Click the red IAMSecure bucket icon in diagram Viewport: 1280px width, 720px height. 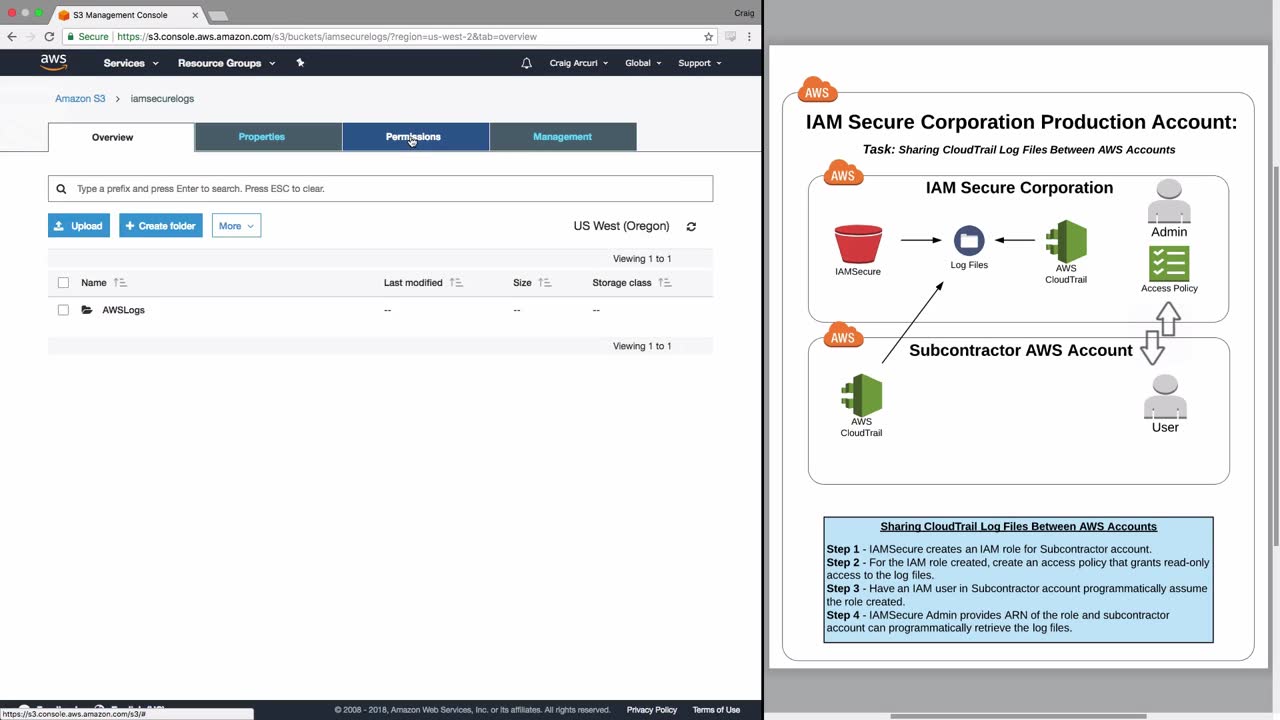coord(858,244)
